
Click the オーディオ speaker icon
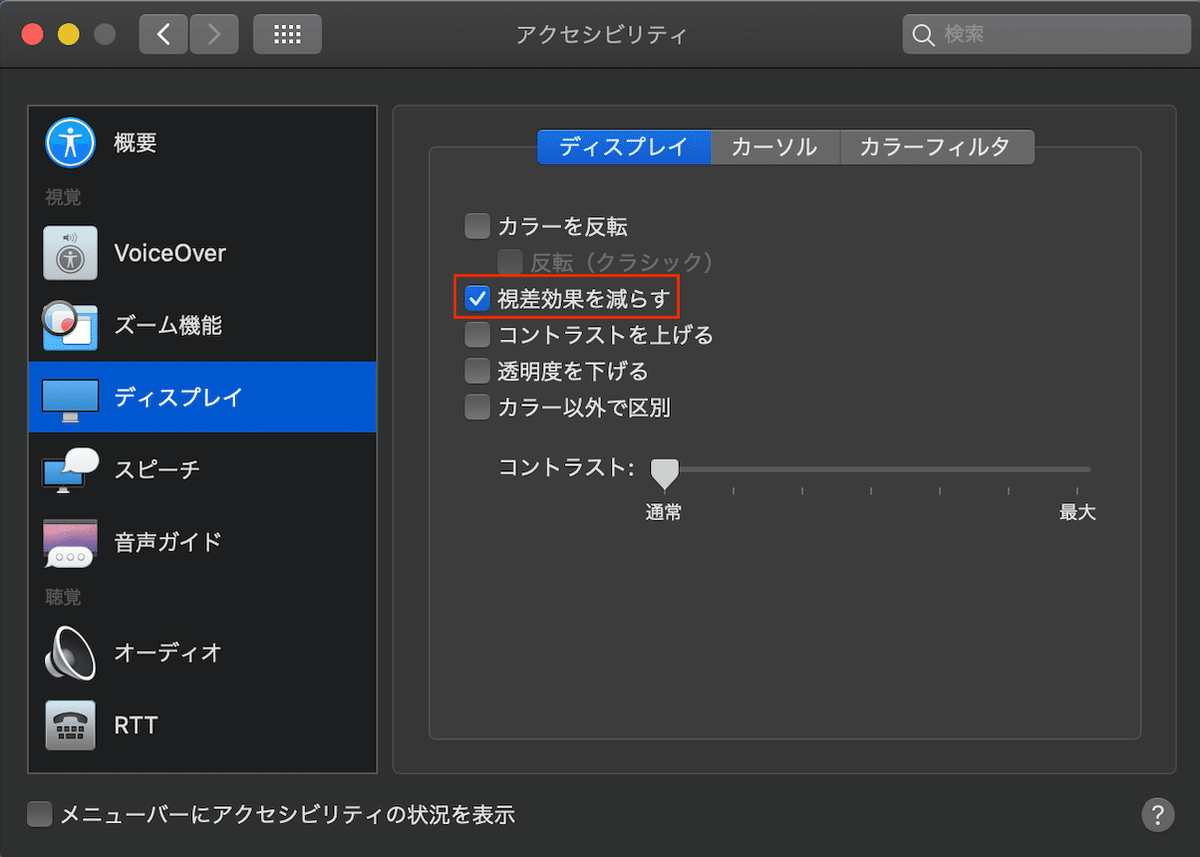tap(68, 652)
